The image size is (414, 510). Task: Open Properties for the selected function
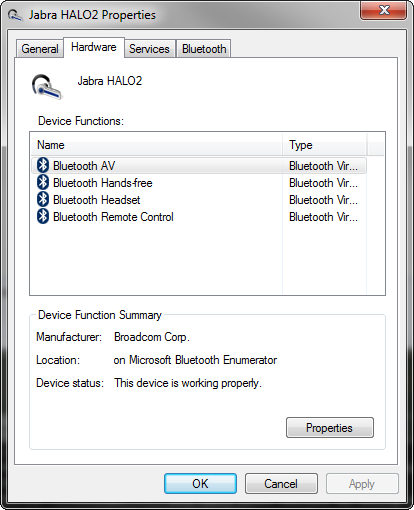(330, 427)
